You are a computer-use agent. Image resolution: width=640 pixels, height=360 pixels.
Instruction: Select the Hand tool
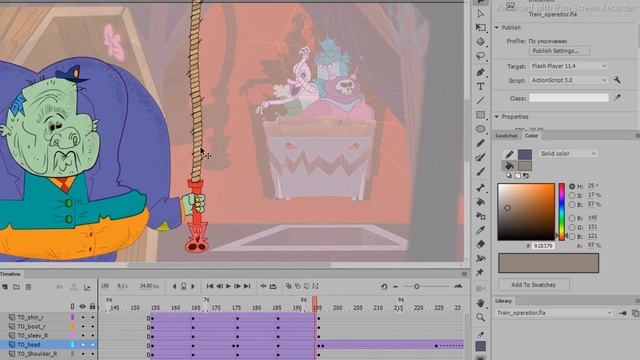[x=481, y=303]
